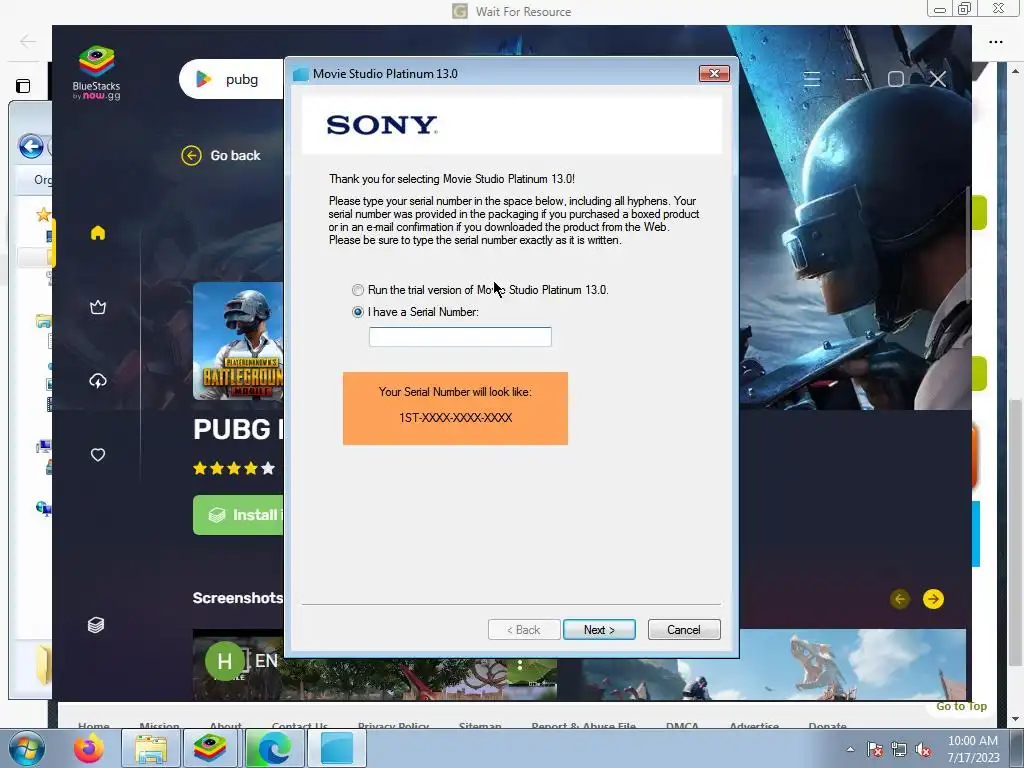Image resolution: width=1024 pixels, height=768 pixels.
Task: Click the PUBG Battlegrounds game thumbnail
Action: (238, 341)
